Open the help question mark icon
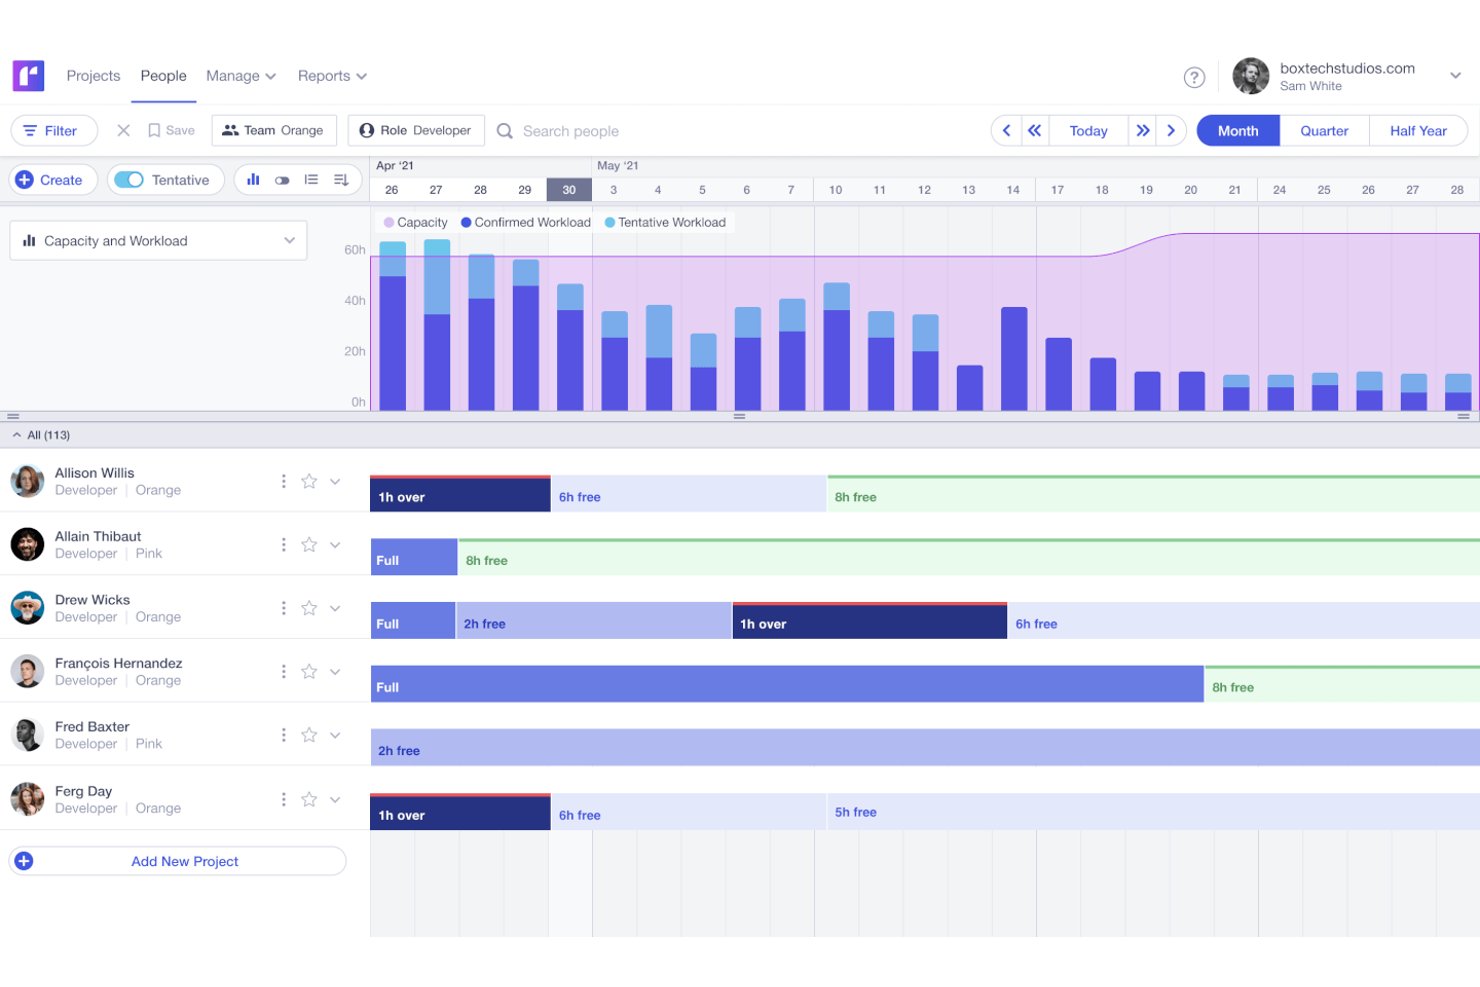The image size is (1480, 987). pyautogui.click(x=1194, y=77)
